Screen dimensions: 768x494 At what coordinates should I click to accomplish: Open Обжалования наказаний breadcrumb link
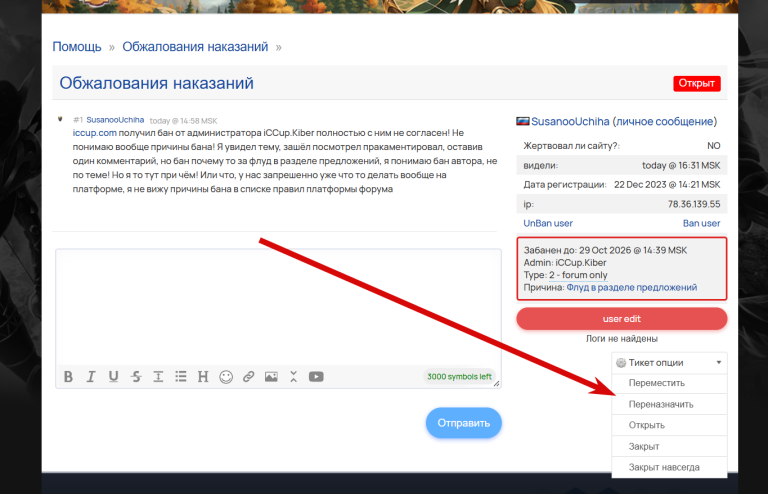click(x=195, y=47)
